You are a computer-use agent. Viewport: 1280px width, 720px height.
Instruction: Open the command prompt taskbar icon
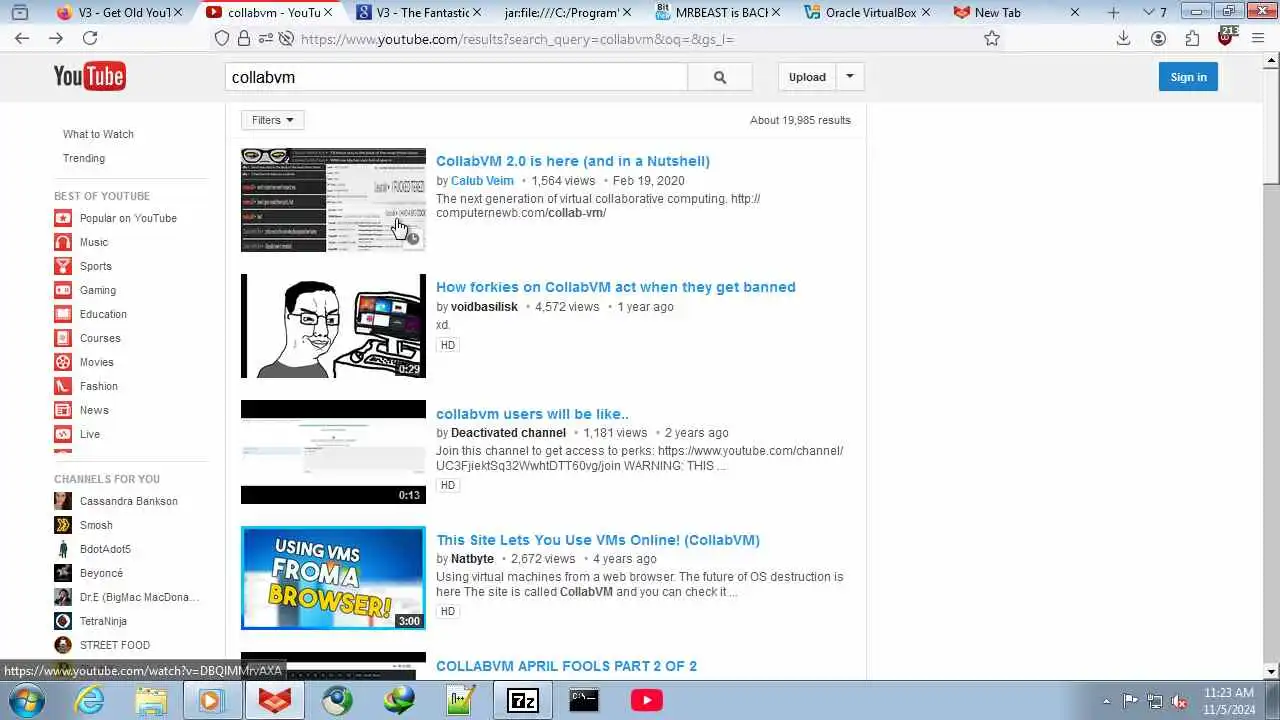[584, 700]
